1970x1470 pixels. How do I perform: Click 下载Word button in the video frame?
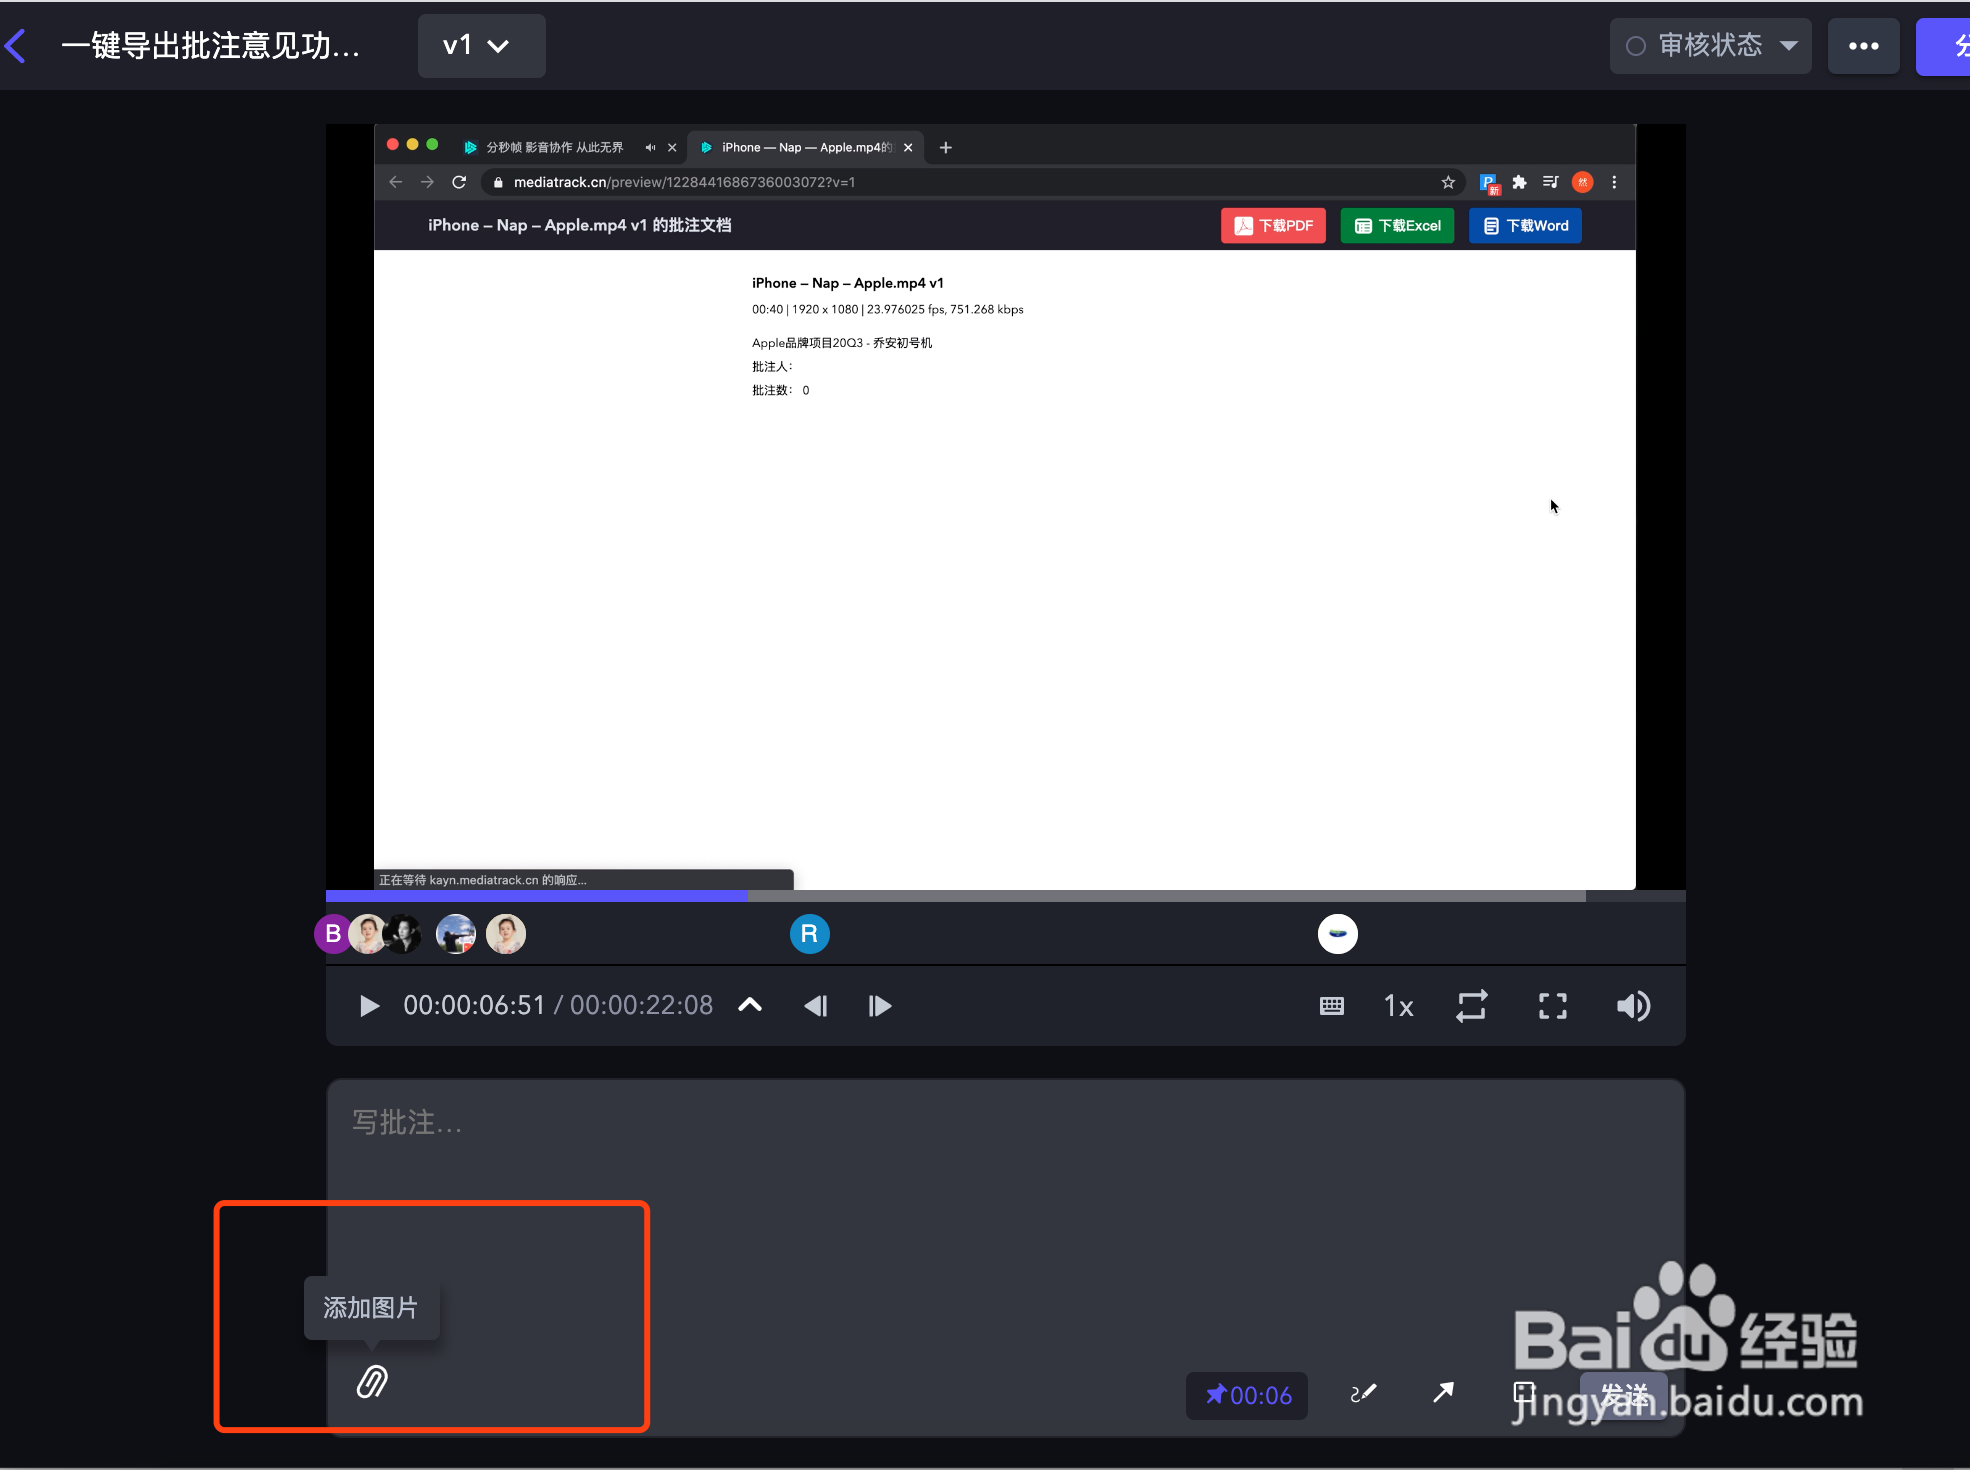click(1525, 226)
